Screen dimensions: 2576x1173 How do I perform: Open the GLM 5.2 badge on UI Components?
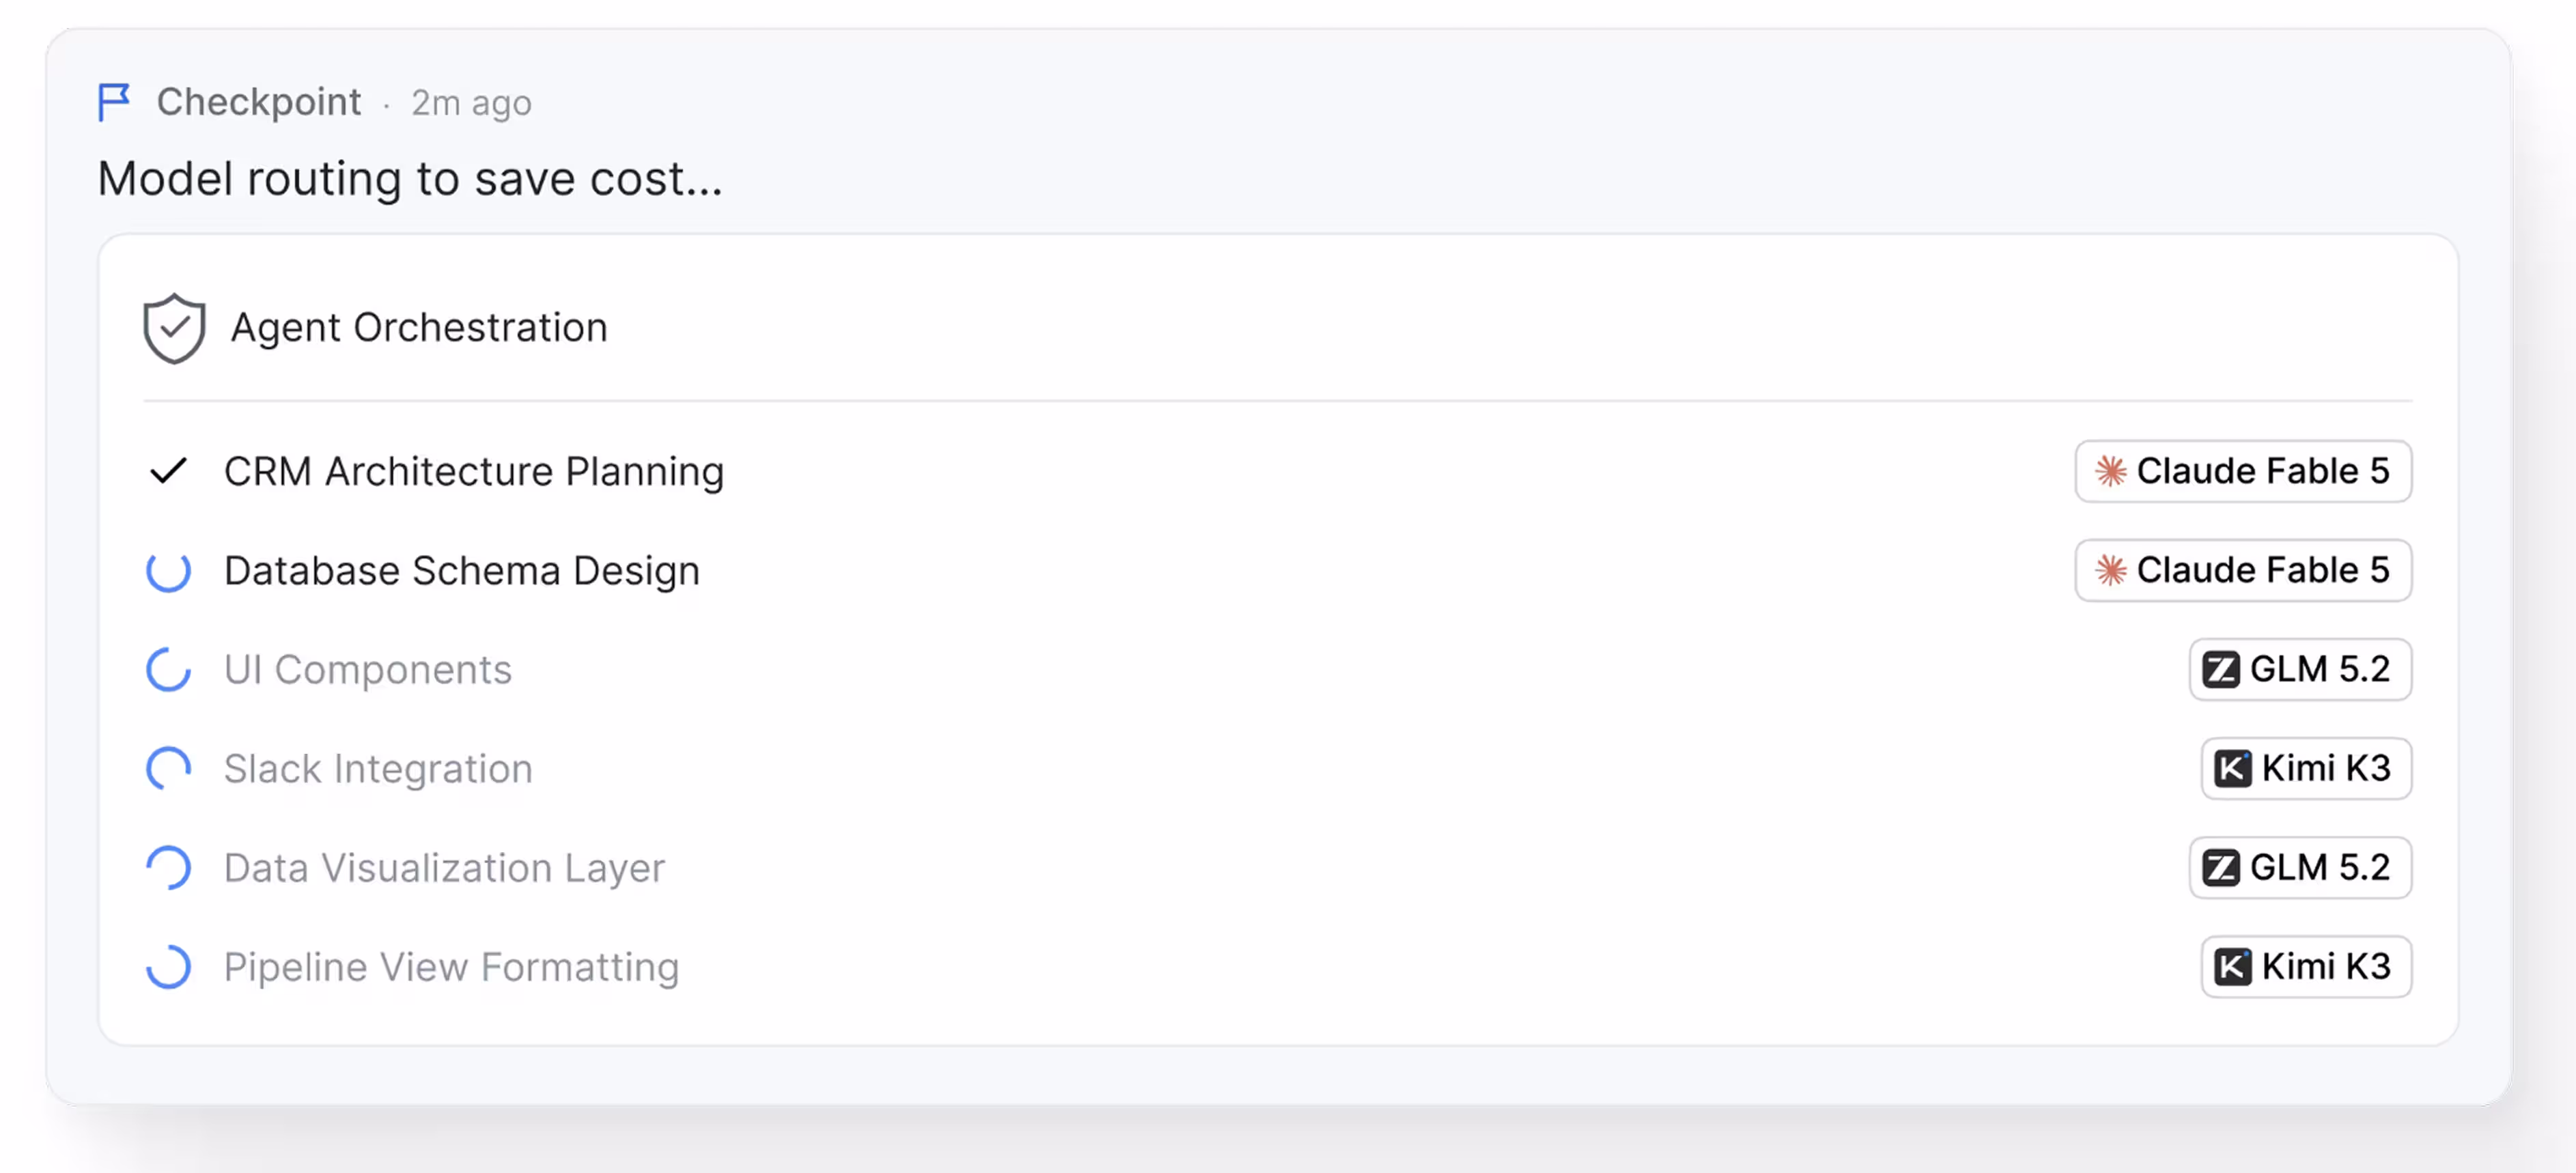click(2299, 669)
